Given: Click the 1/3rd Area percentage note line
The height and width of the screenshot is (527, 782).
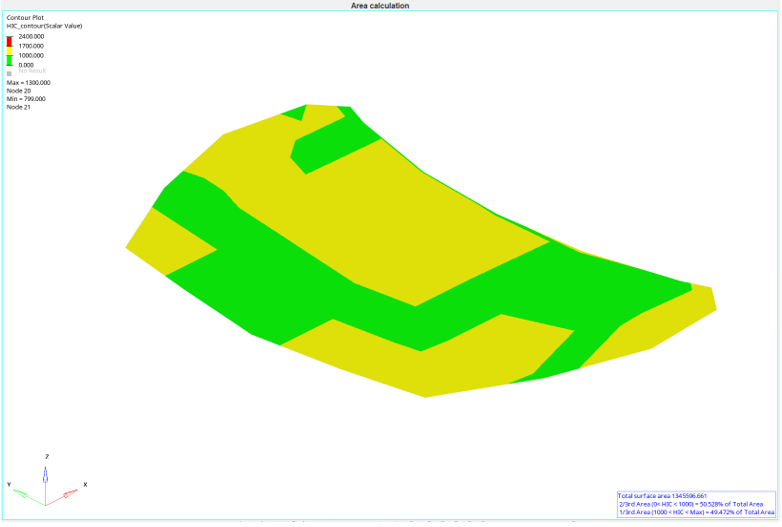Looking at the screenshot, I should pyautogui.click(x=696, y=512).
